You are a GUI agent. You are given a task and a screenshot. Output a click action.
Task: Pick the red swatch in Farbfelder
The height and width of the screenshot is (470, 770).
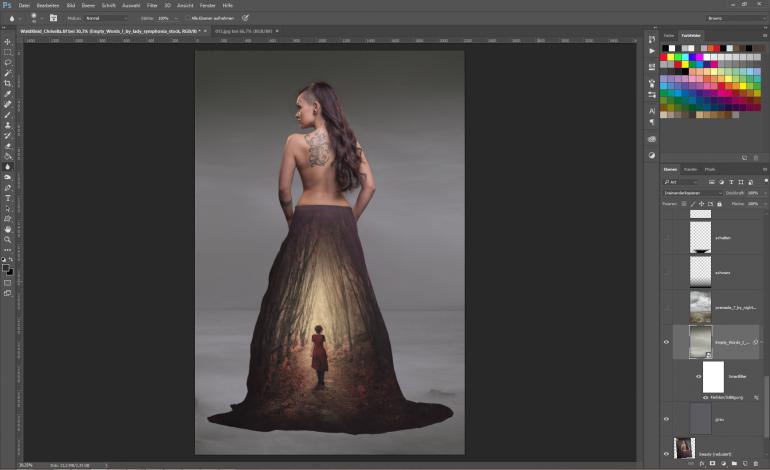(664, 57)
